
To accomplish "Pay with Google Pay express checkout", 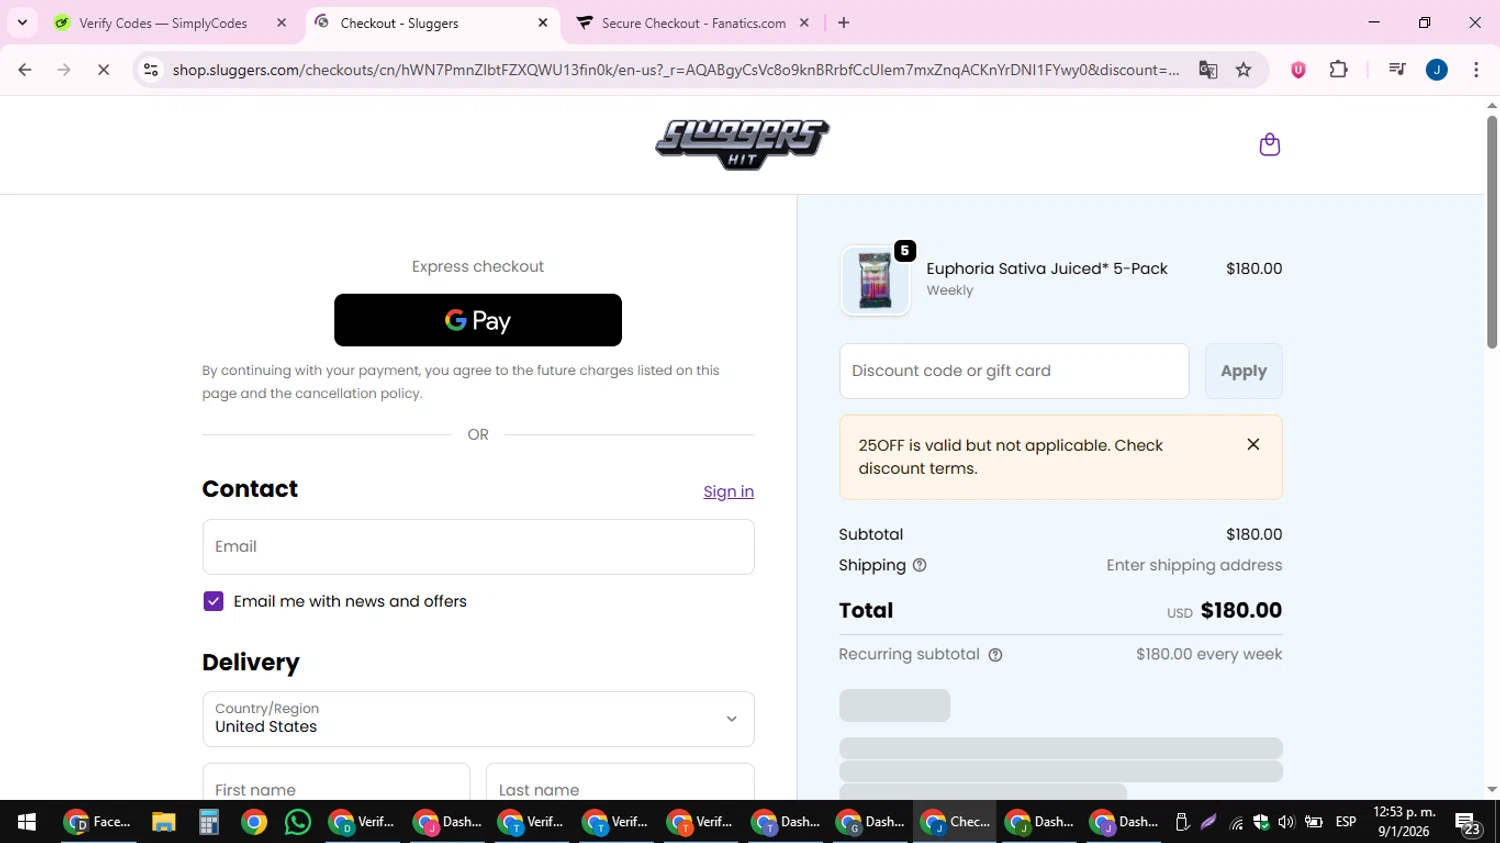I will pos(478,320).
